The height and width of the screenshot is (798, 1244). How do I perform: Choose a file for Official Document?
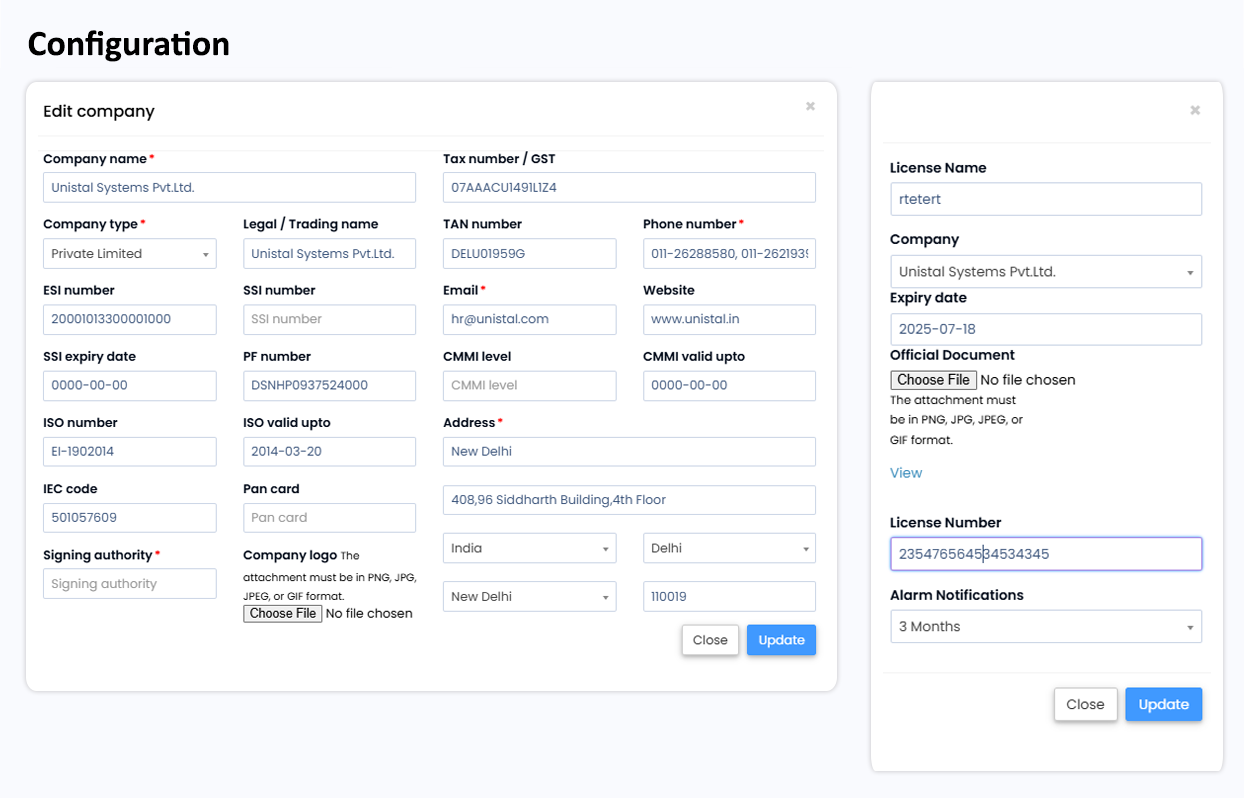click(932, 380)
